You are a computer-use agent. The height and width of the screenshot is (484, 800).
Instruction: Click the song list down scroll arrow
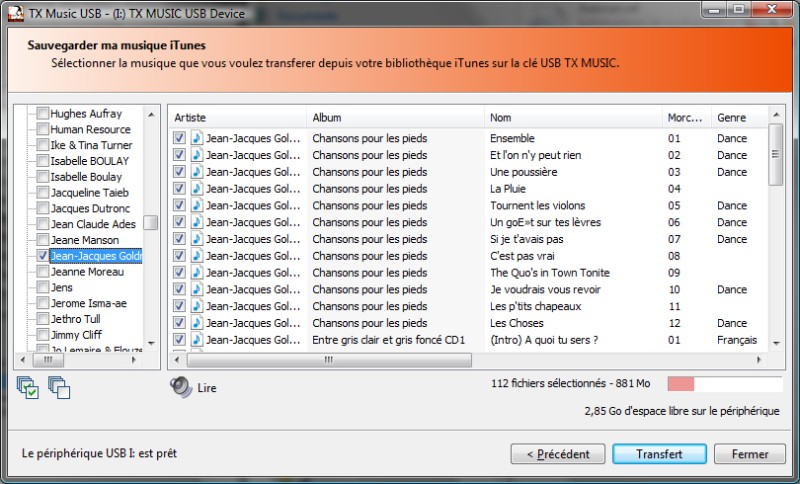coord(776,343)
